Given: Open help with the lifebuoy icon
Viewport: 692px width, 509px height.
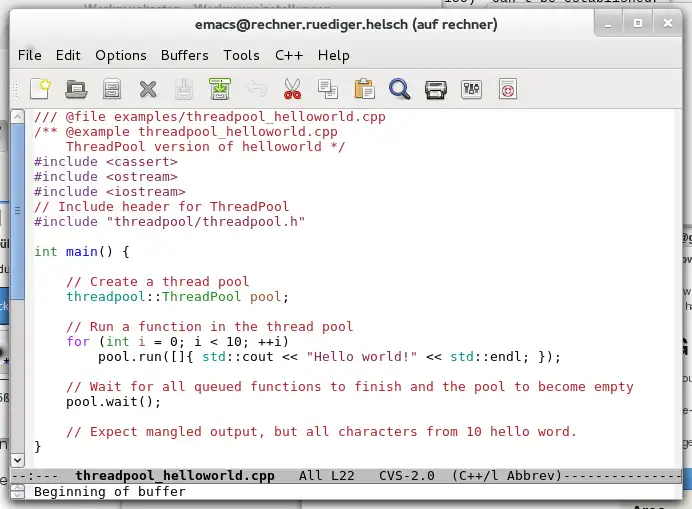Looking at the screenshot, I should pos(508,89).
